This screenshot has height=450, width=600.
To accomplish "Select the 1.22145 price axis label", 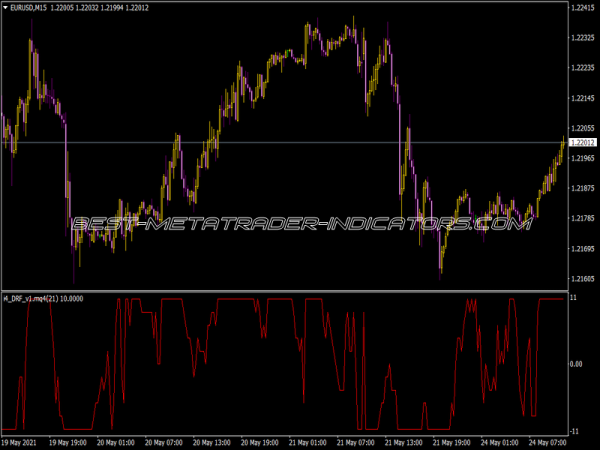I will click(x=581, y=98).
